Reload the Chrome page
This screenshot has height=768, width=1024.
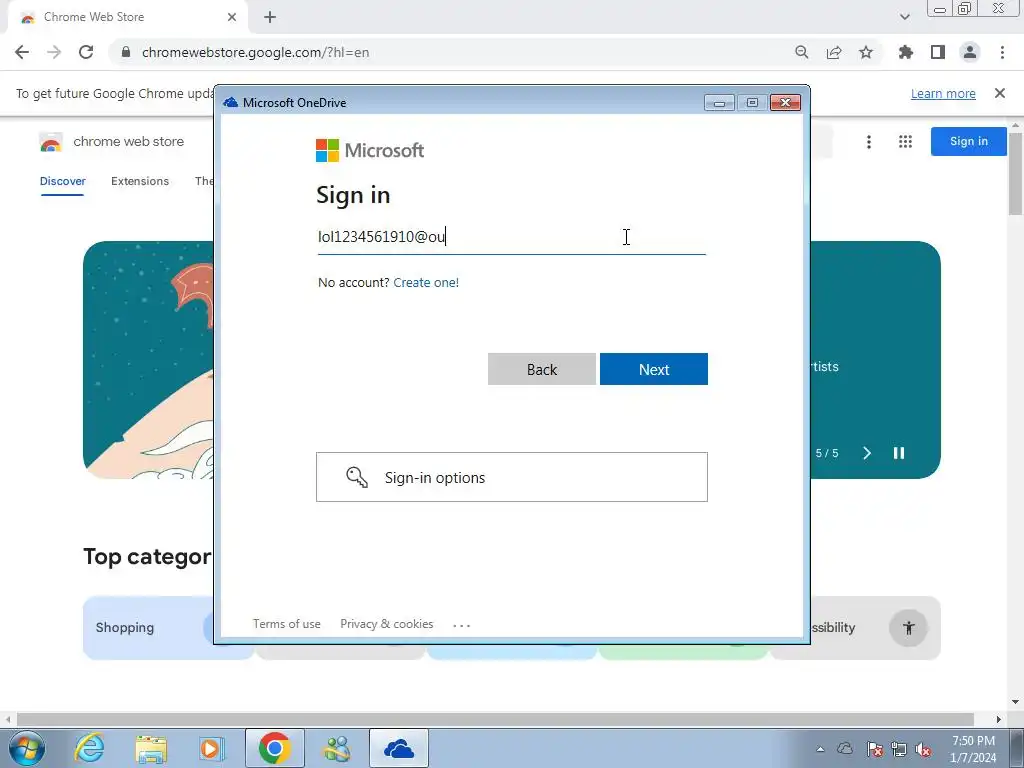[86, 52]
